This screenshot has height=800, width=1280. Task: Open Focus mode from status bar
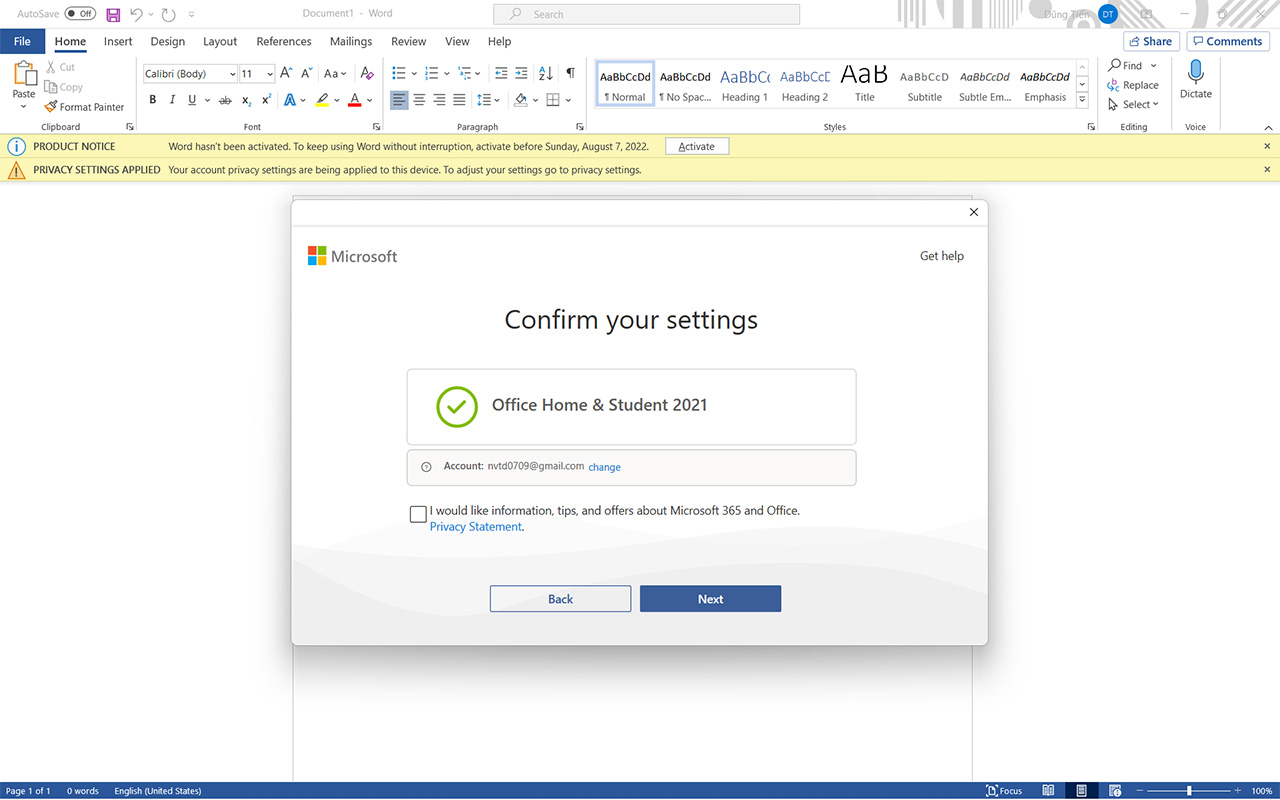pyautogui.click(x=1004, y=791)
